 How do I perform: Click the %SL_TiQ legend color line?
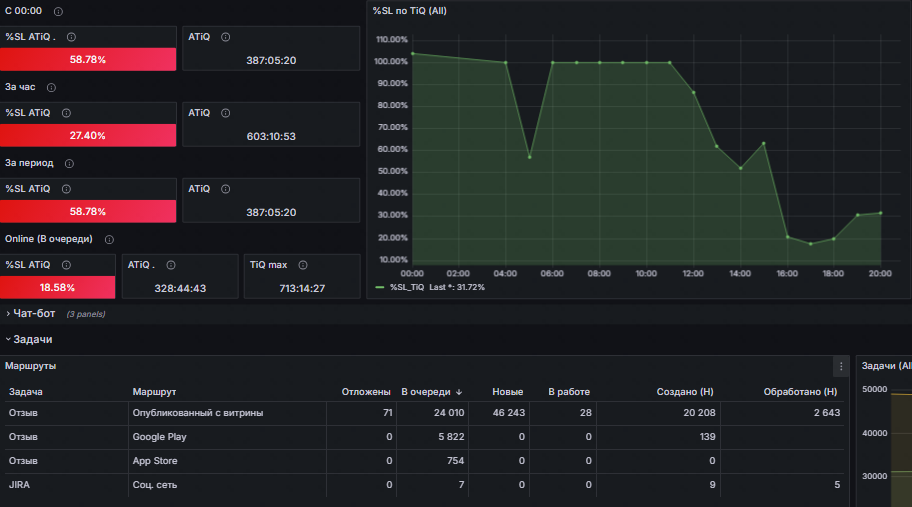(379, 287)
